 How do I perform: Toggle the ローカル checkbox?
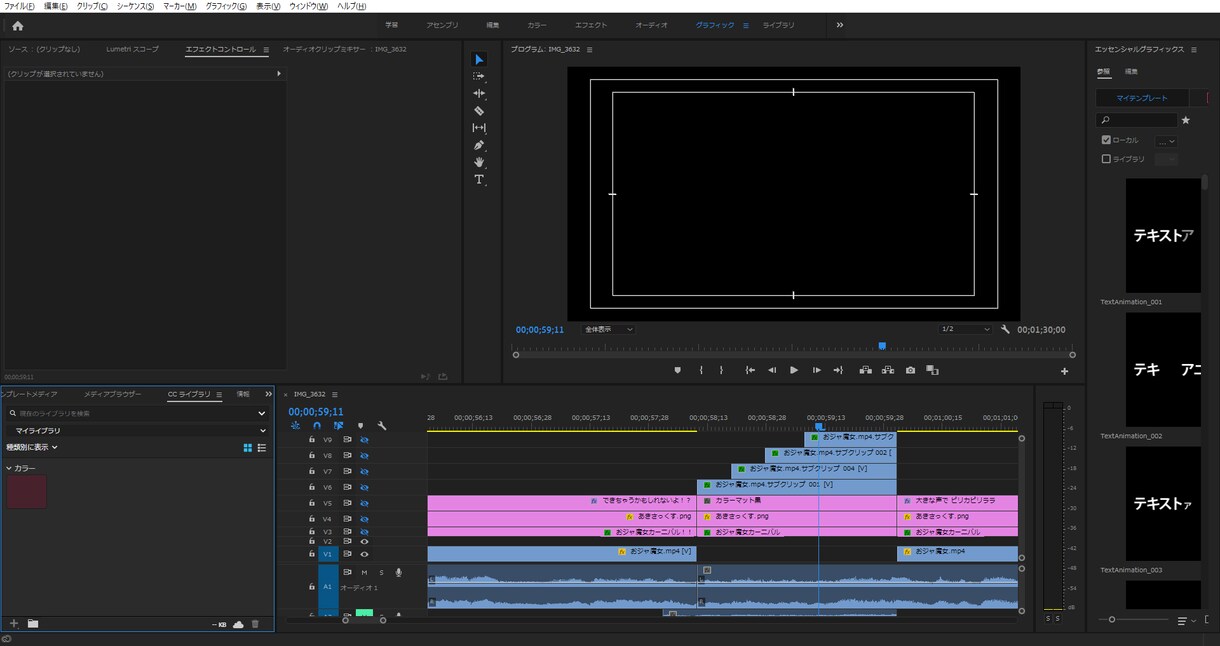[1106, 140]
